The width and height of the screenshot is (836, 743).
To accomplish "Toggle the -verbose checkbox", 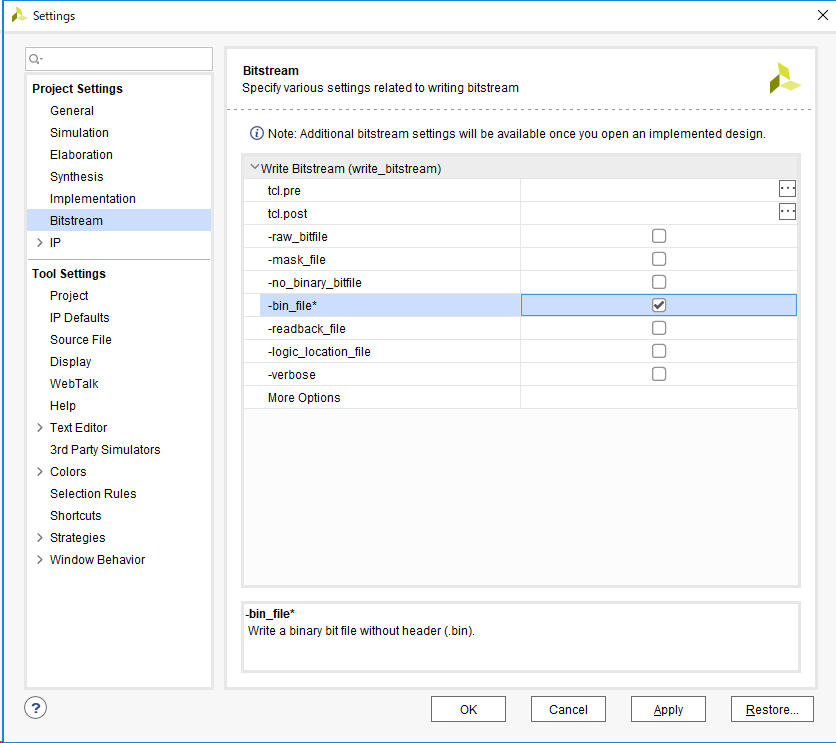I will point(659,374).
